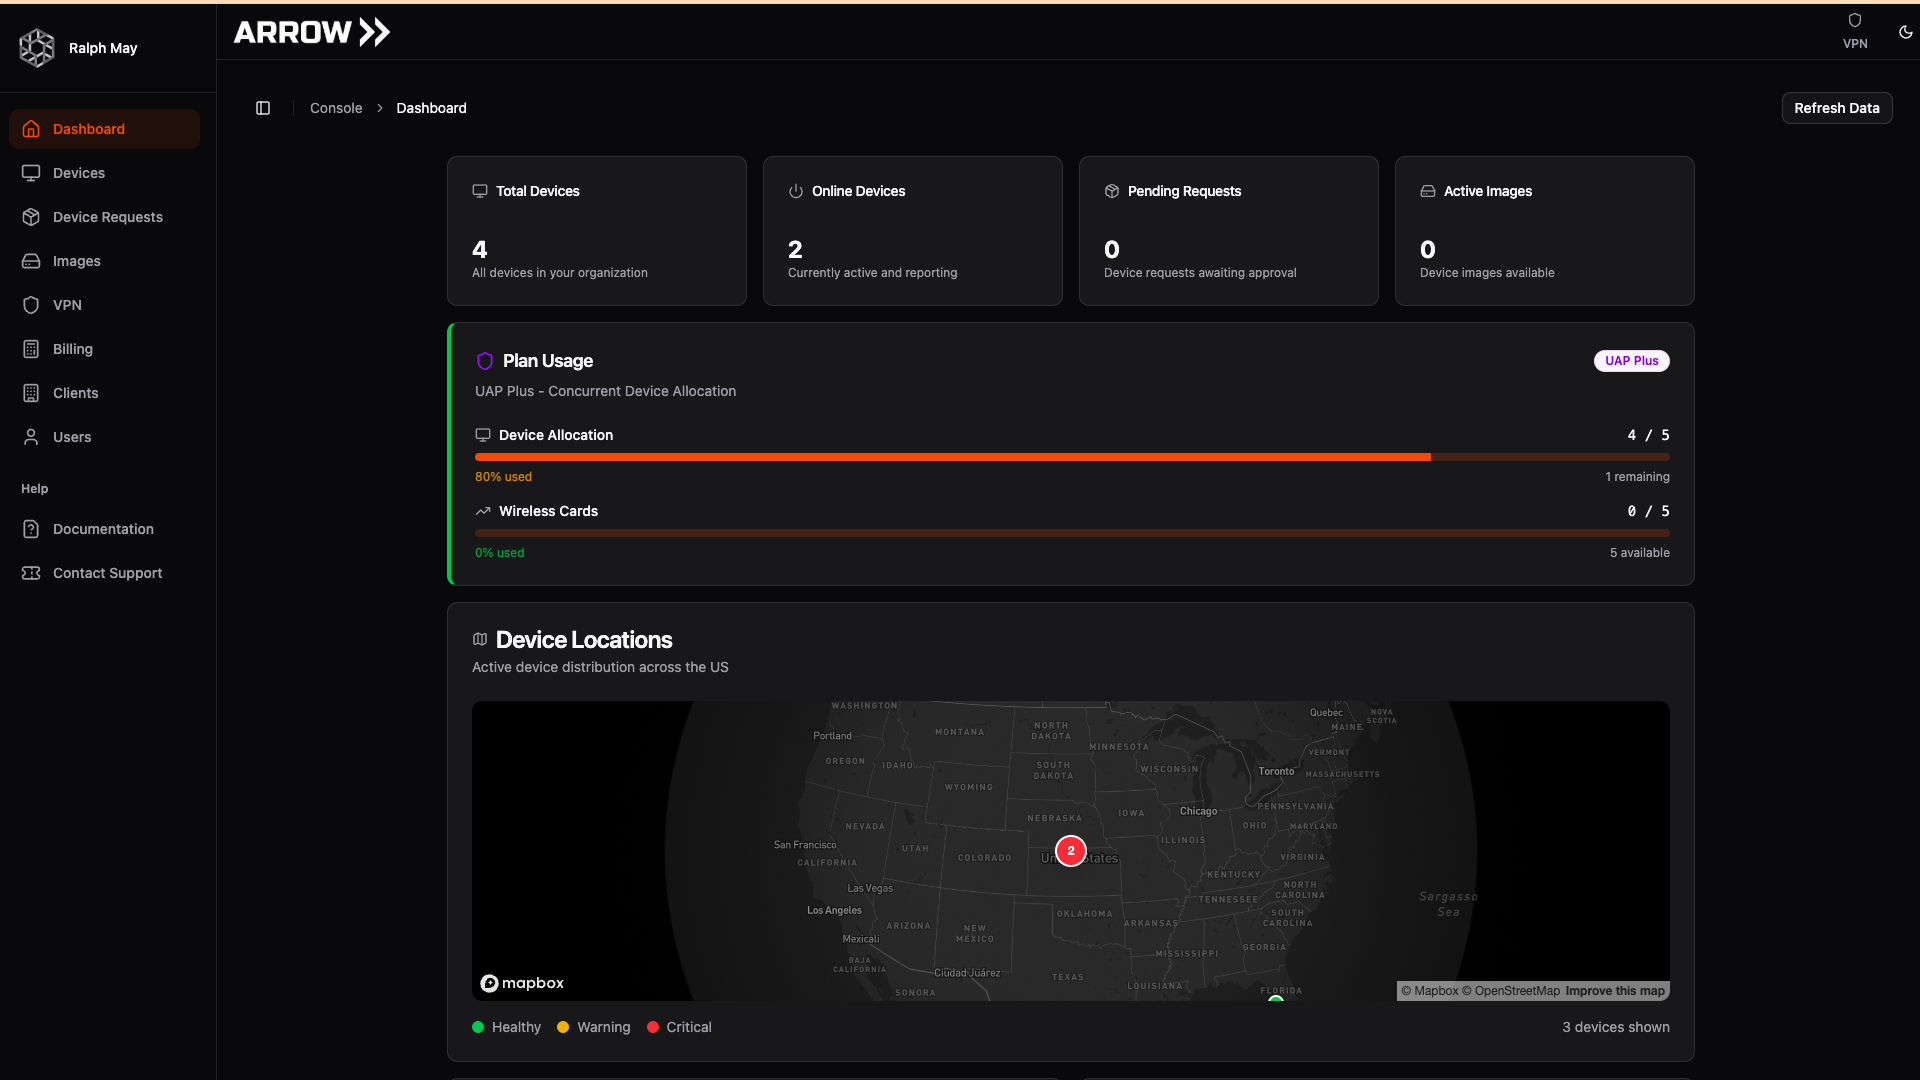Open the Devices page from the sidebar
This screenshot has width=1920, height=1080.
pyautogui.click(x=78, y=172)
